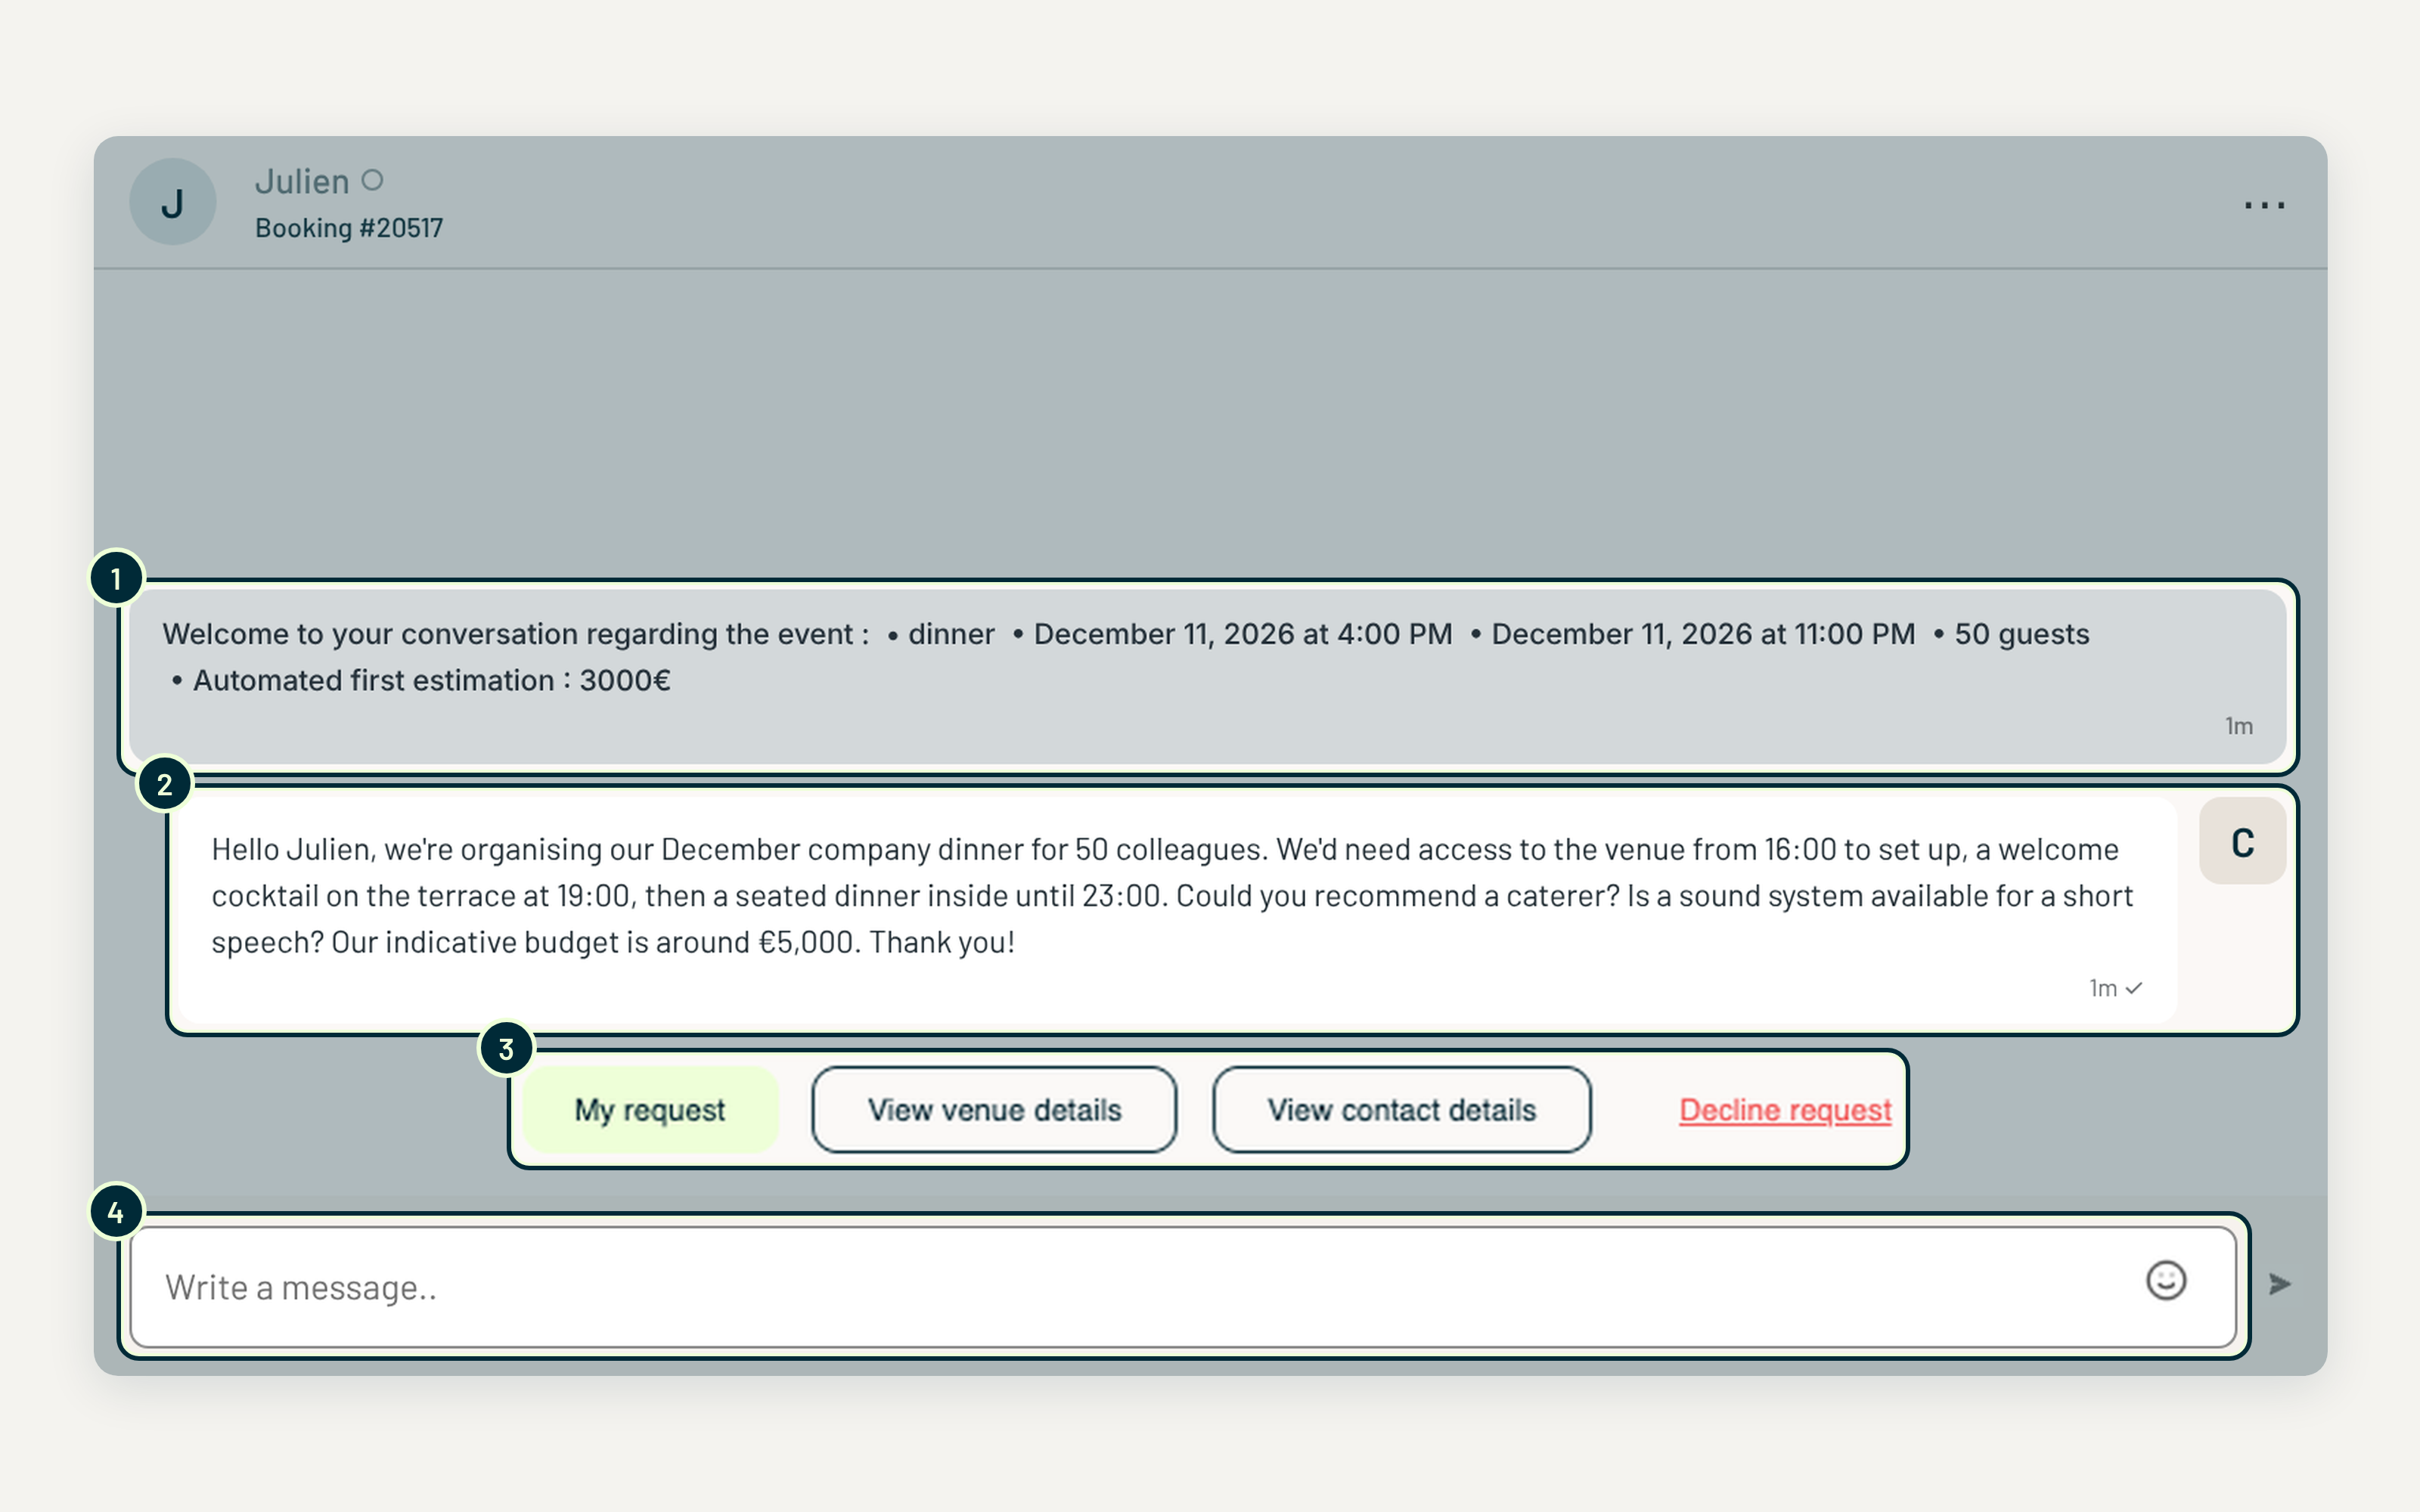Click the Booking #20517 label
The width and height of the screenshot is (2420, 1512).
pos(349,228)
